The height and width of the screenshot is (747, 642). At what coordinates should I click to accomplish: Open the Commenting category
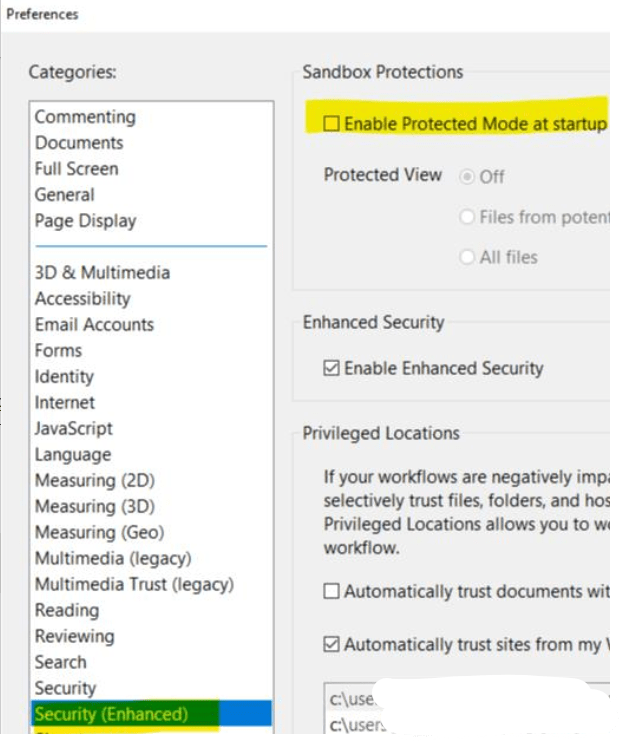[x=85, y=117]
